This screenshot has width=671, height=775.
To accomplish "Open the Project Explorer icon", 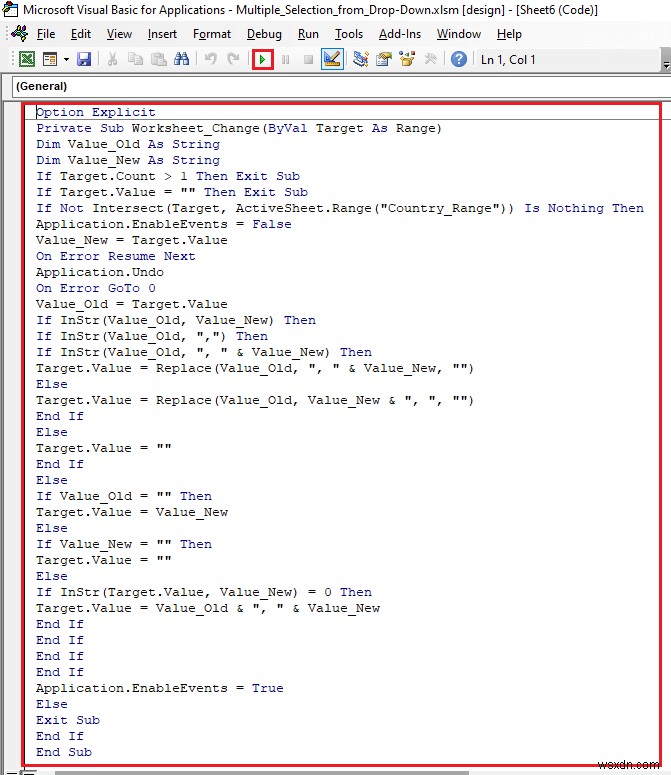I will (361, 60).
